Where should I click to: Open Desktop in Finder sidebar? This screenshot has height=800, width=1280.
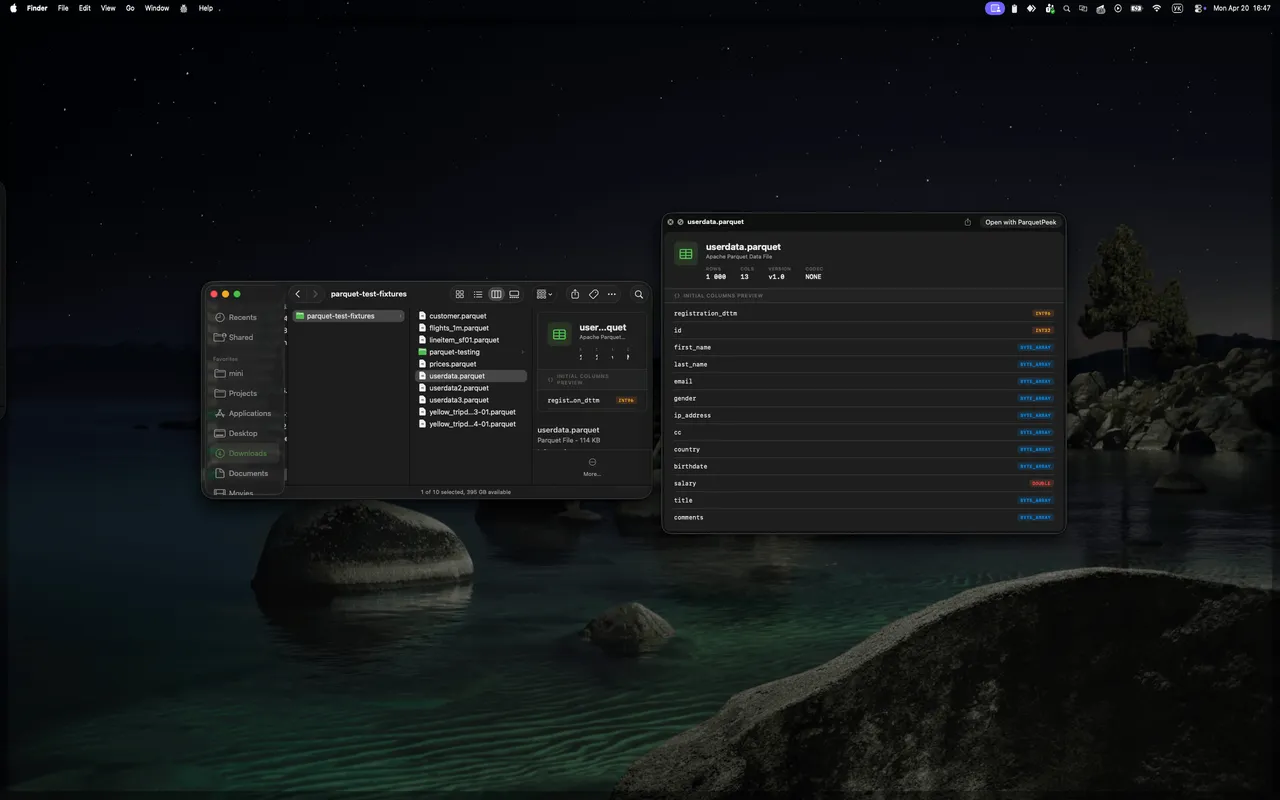click(243, 433)
